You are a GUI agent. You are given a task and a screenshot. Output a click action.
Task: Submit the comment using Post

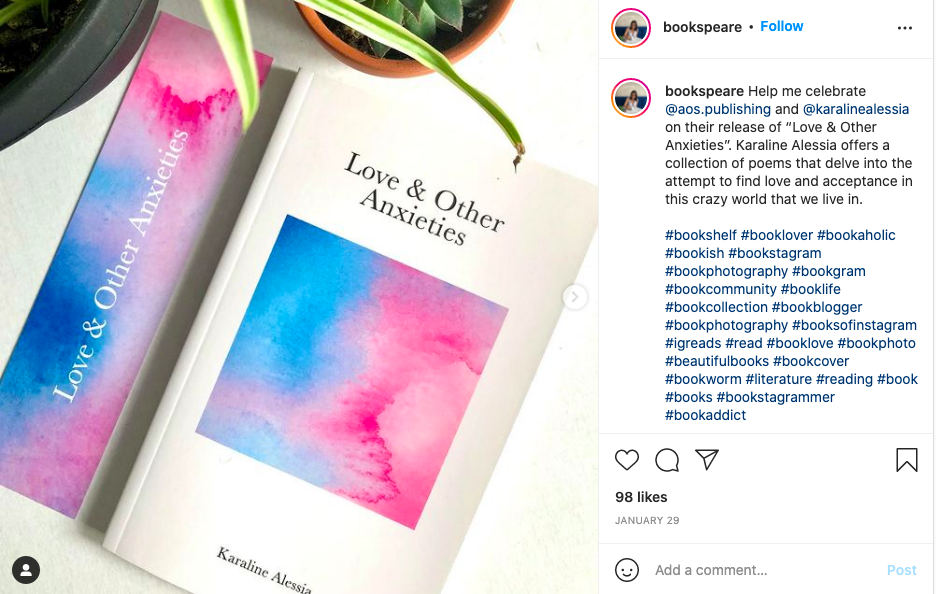901,570
